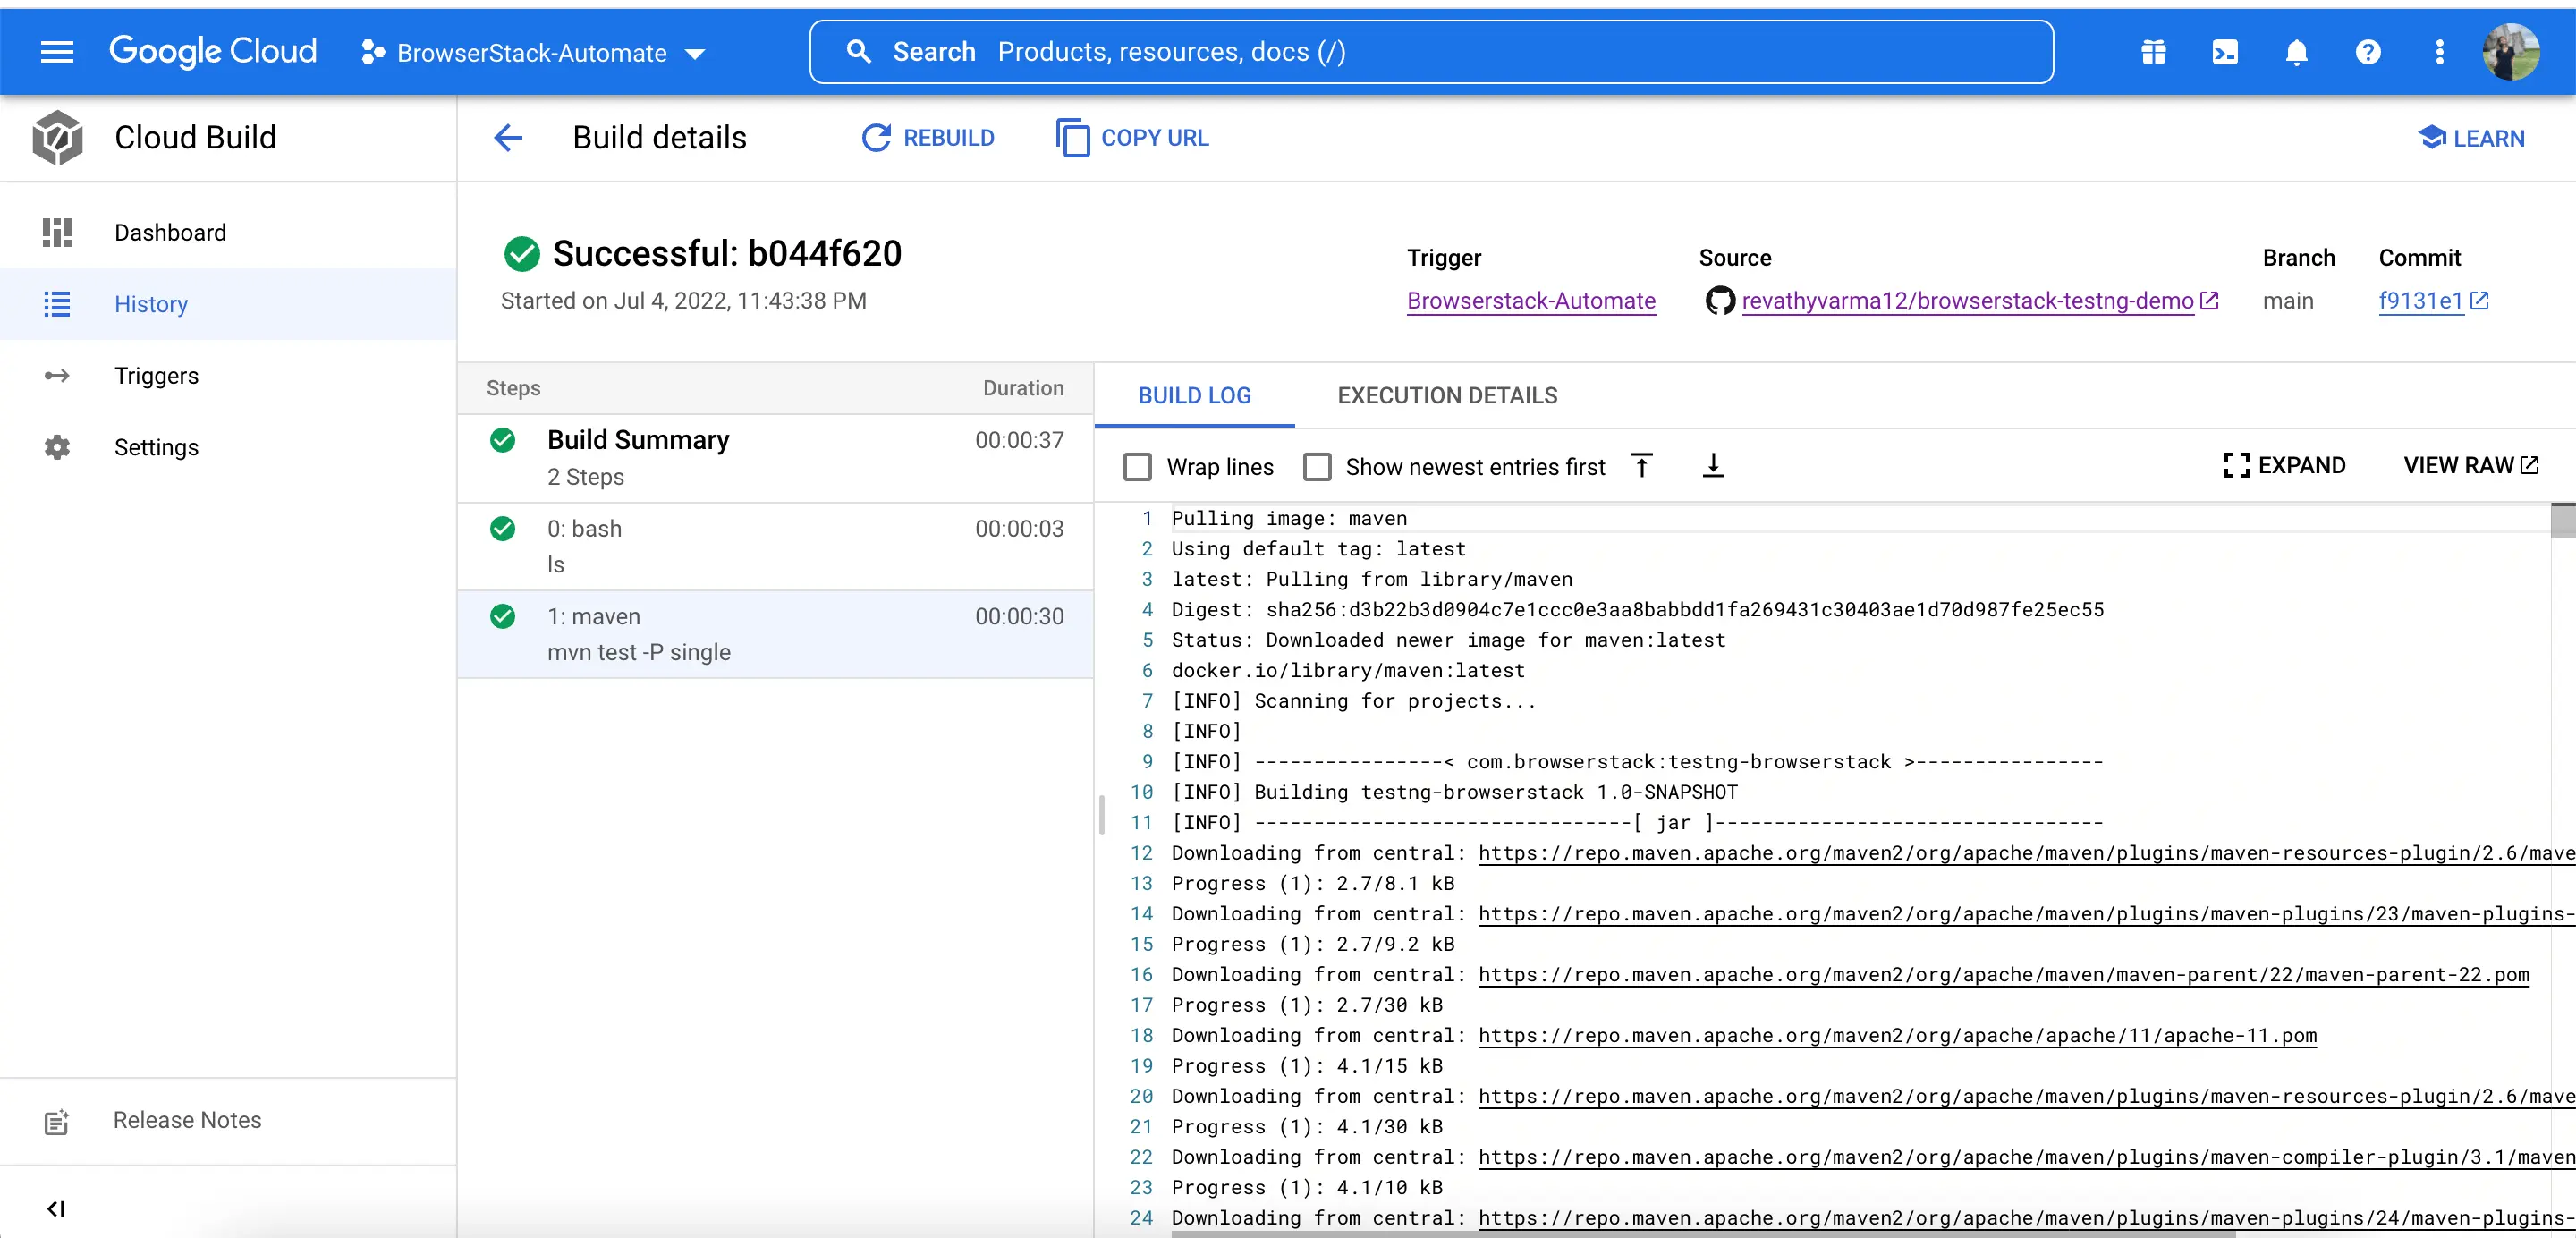Open the f9131e1 commit link

pos(2419,301)
